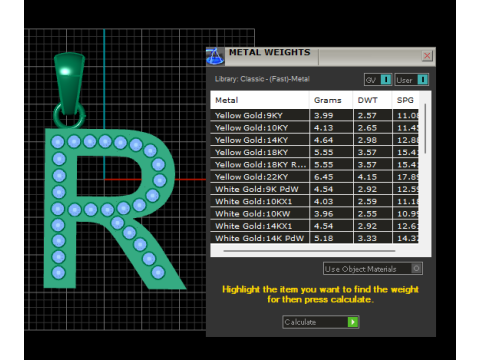Click the vertical scrollbar of metal list
The height and width of the screenshot is (360, 480).
click(425, 129)
